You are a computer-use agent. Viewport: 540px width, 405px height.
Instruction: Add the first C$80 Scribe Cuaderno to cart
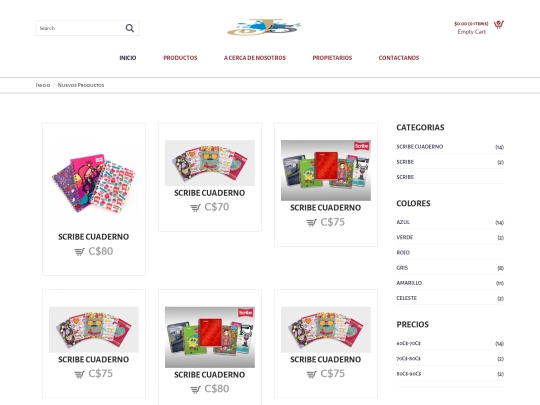point(79,252)
